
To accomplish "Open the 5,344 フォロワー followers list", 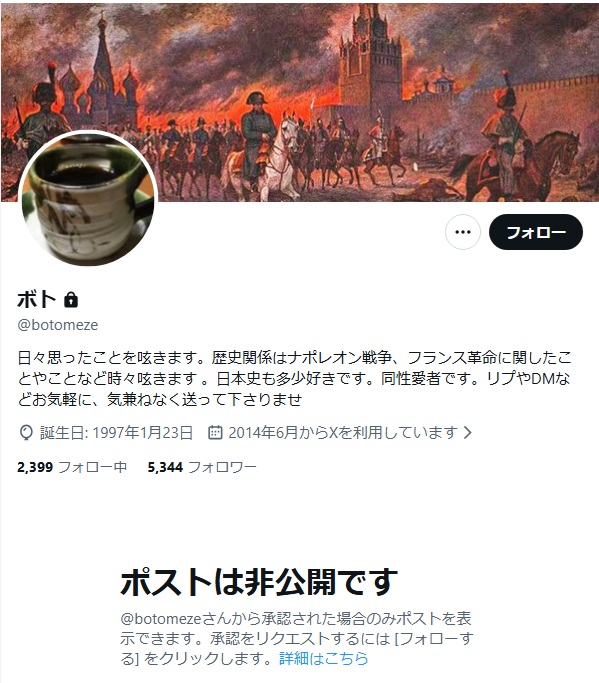I will coord(202,467).
